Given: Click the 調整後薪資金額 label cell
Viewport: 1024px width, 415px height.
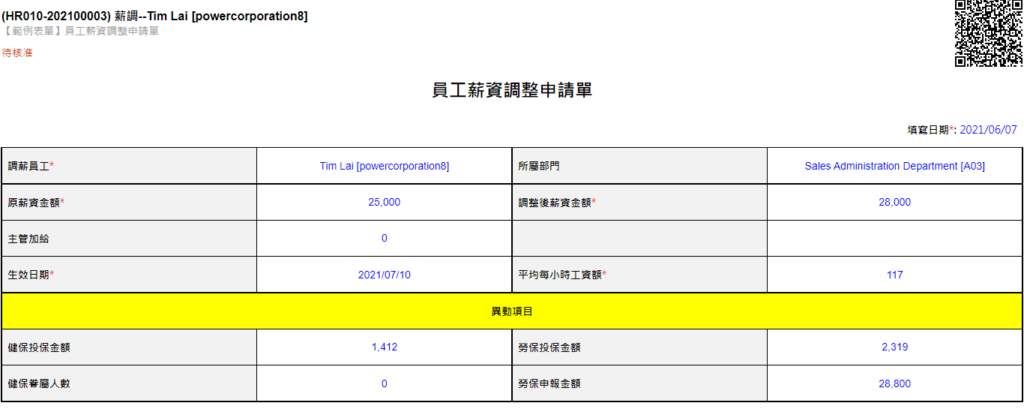Looking at the screenshot, I should 639,203.
